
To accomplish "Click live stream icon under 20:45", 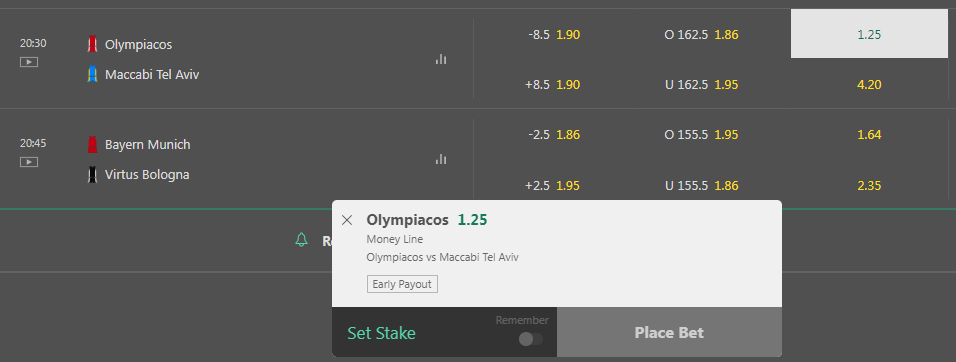I will point(29,161).
